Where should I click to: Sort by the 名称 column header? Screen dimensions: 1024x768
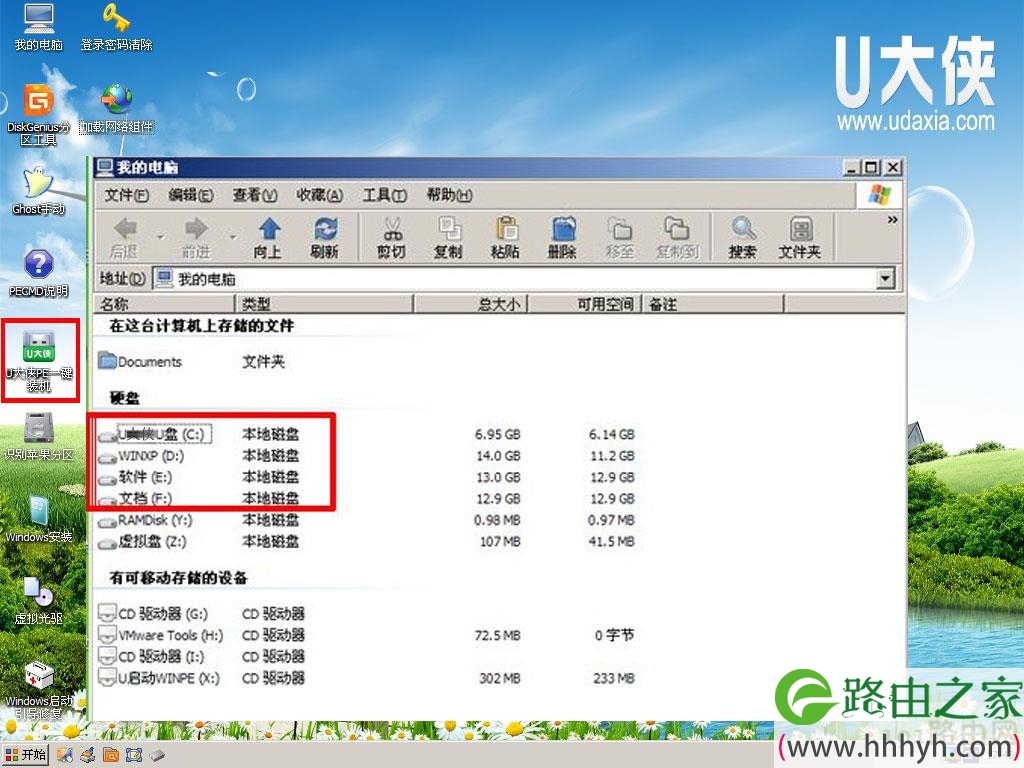coord(165,304)
